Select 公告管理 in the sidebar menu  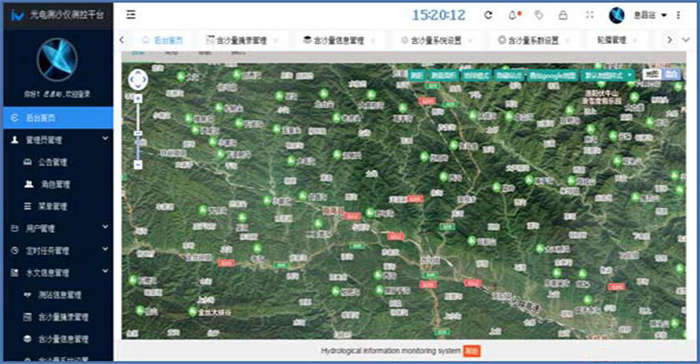[52, 162]
